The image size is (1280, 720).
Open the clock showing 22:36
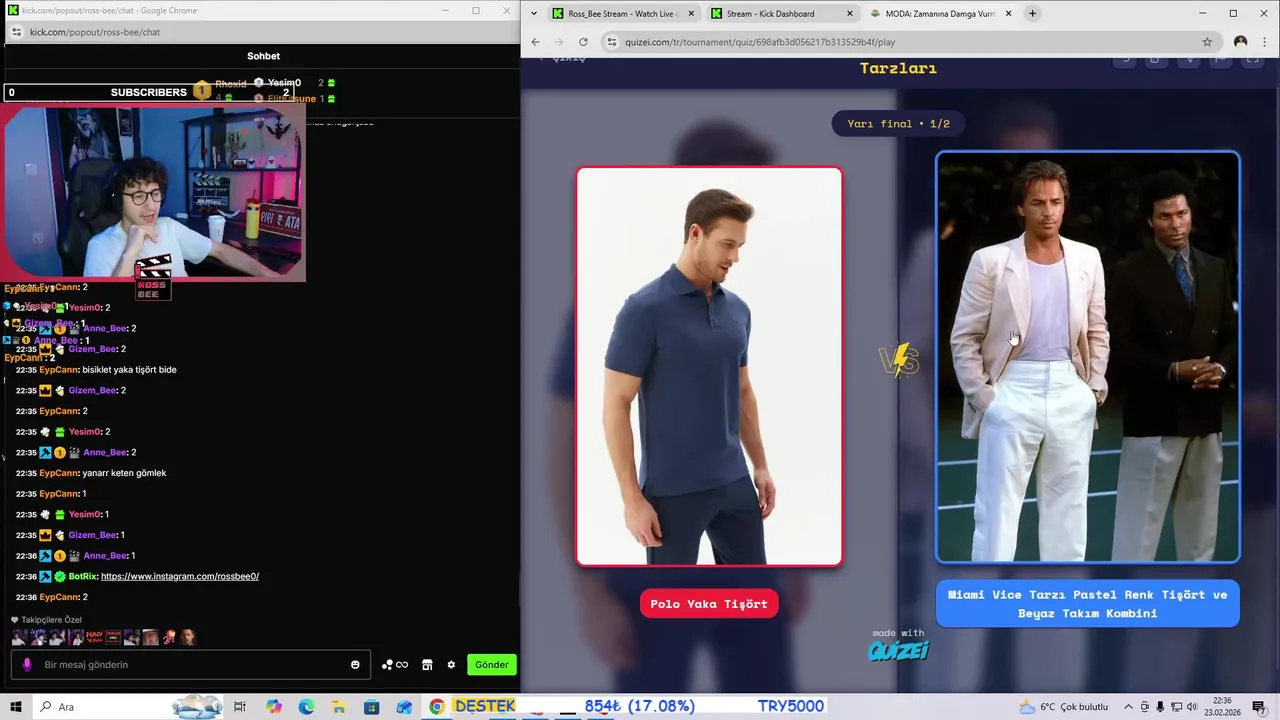(x=1221, y=707)
